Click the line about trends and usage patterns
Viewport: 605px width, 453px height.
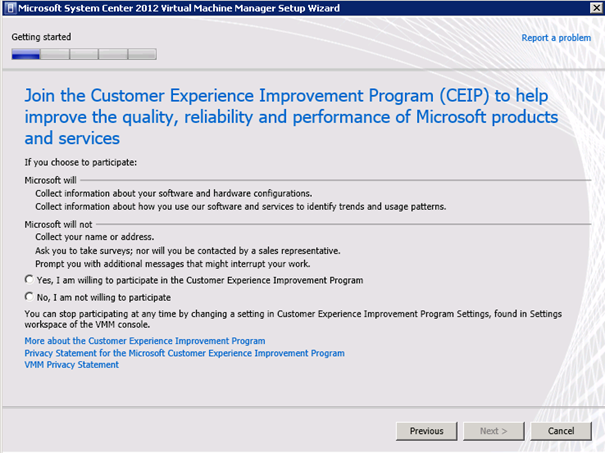pyautogui.click(x=241, y=207)
